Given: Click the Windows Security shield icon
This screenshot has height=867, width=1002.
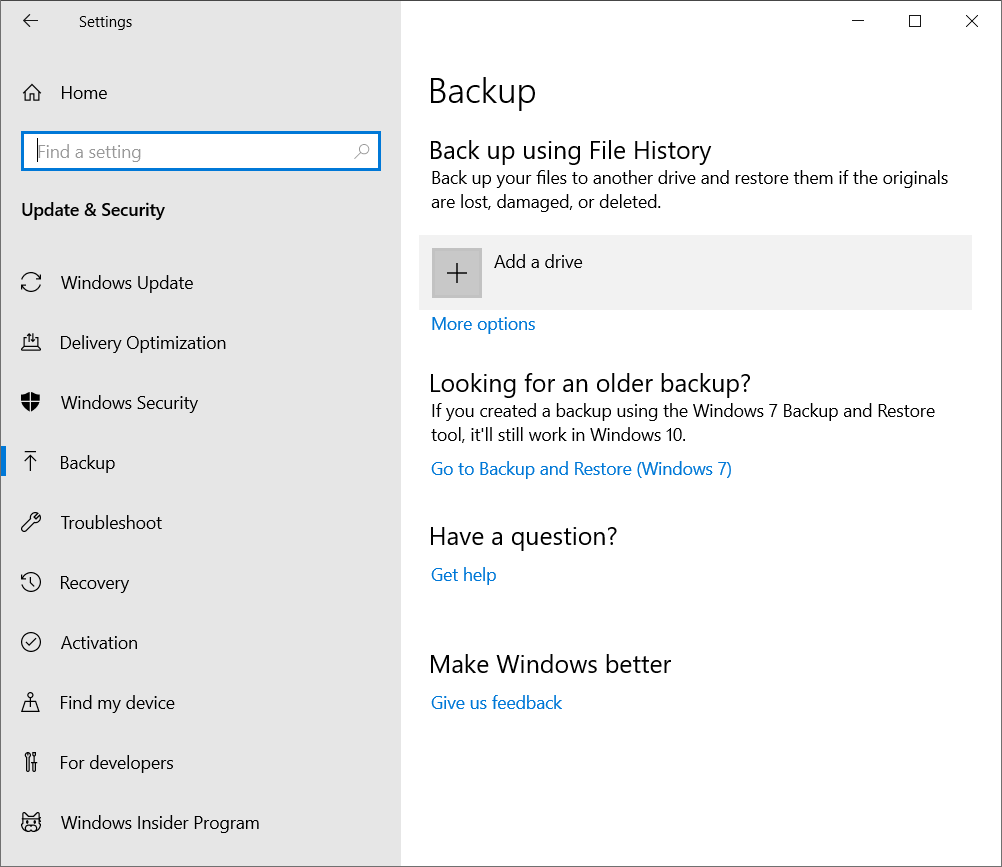Looking at the screenshot, I should (31, 403).
